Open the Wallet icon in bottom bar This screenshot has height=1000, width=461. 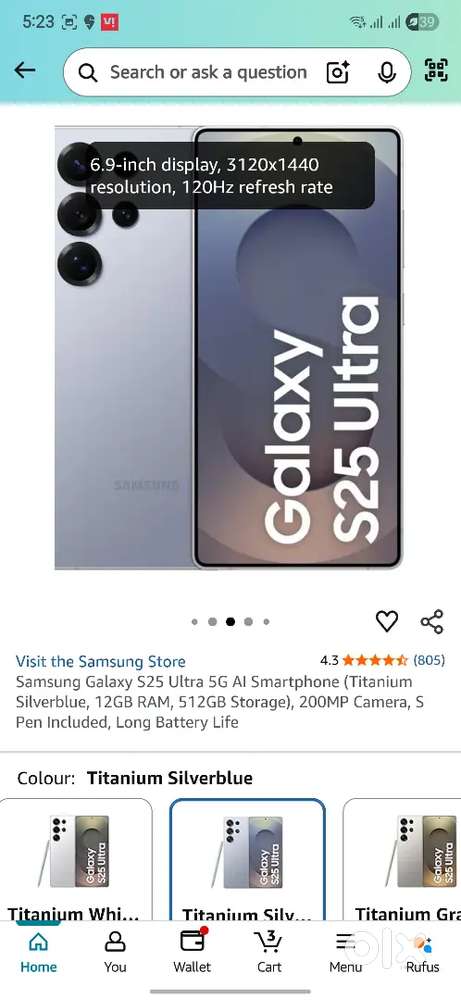pyautogui.click(x=192, y=951)
